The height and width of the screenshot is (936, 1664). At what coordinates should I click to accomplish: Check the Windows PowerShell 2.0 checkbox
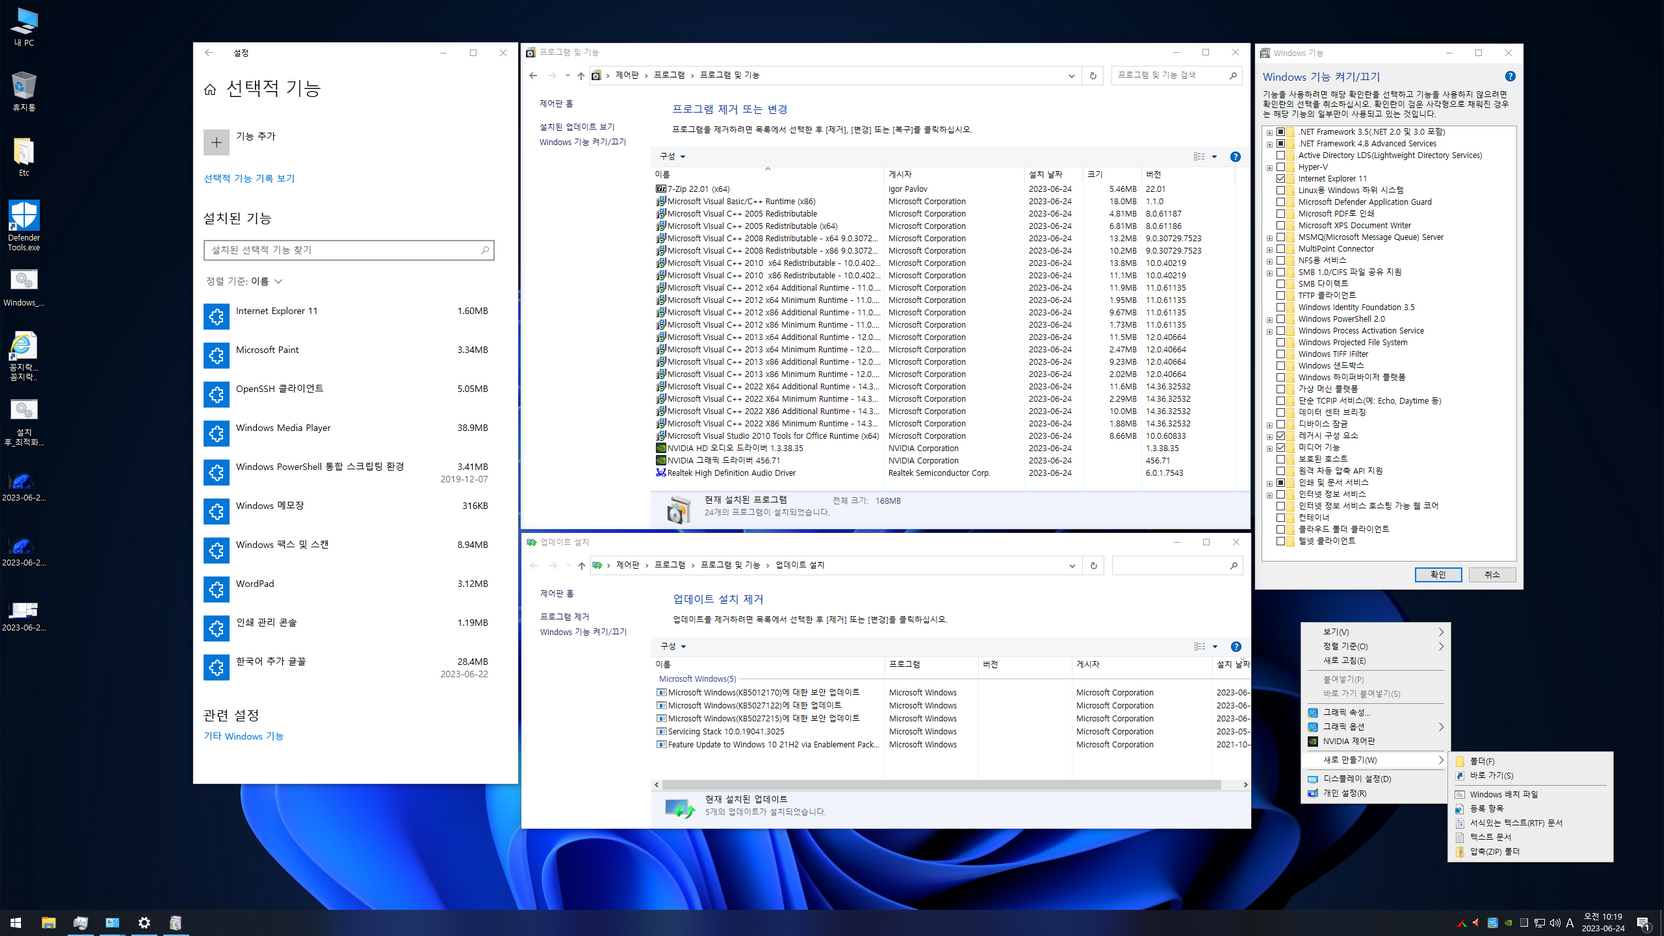pos(1281,319)
